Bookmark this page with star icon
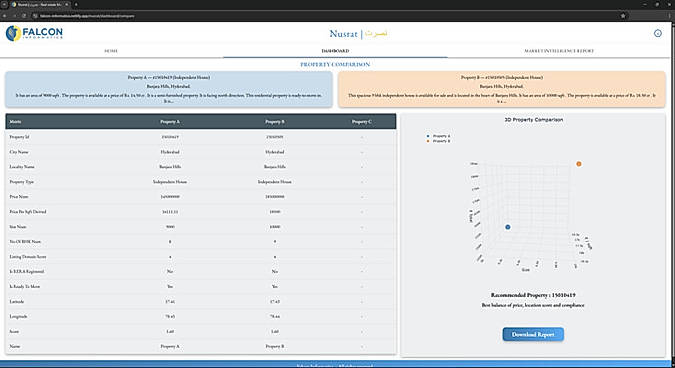This screenshot has width=675, height=368. pyautogui.click(x=622, y=16)
